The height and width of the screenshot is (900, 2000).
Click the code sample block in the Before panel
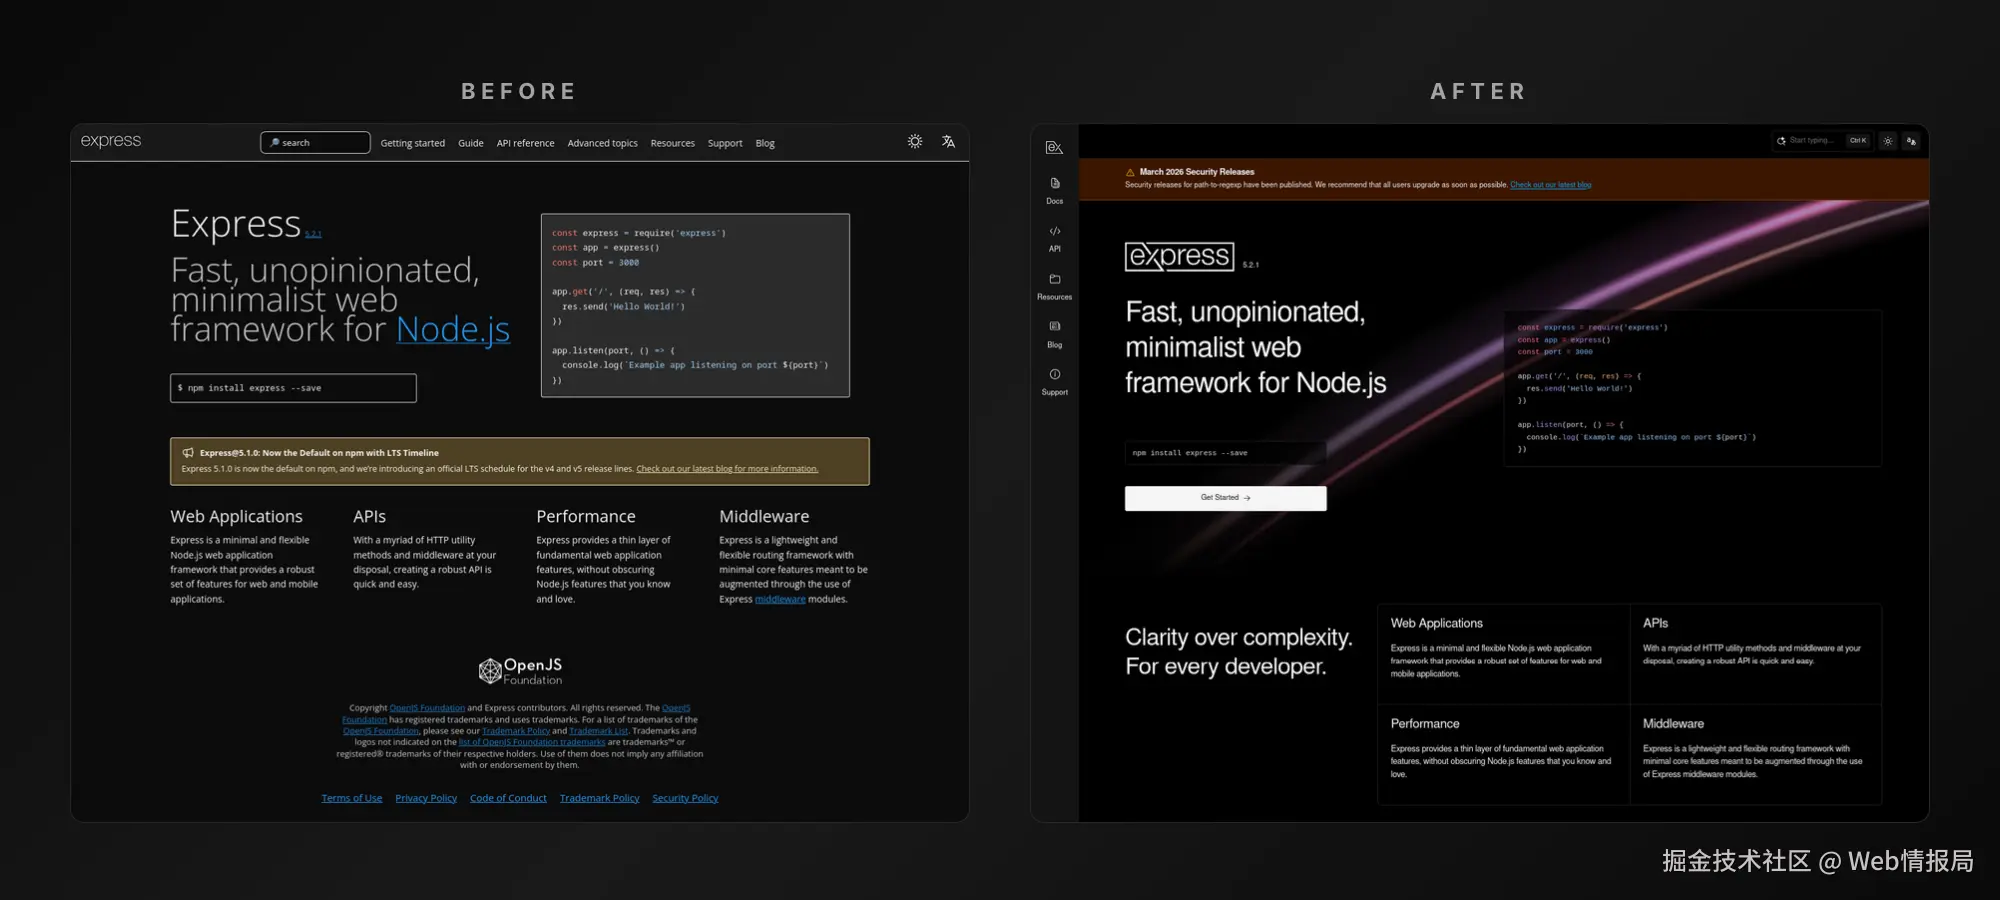pyautogui.click(x=695, y=305)
